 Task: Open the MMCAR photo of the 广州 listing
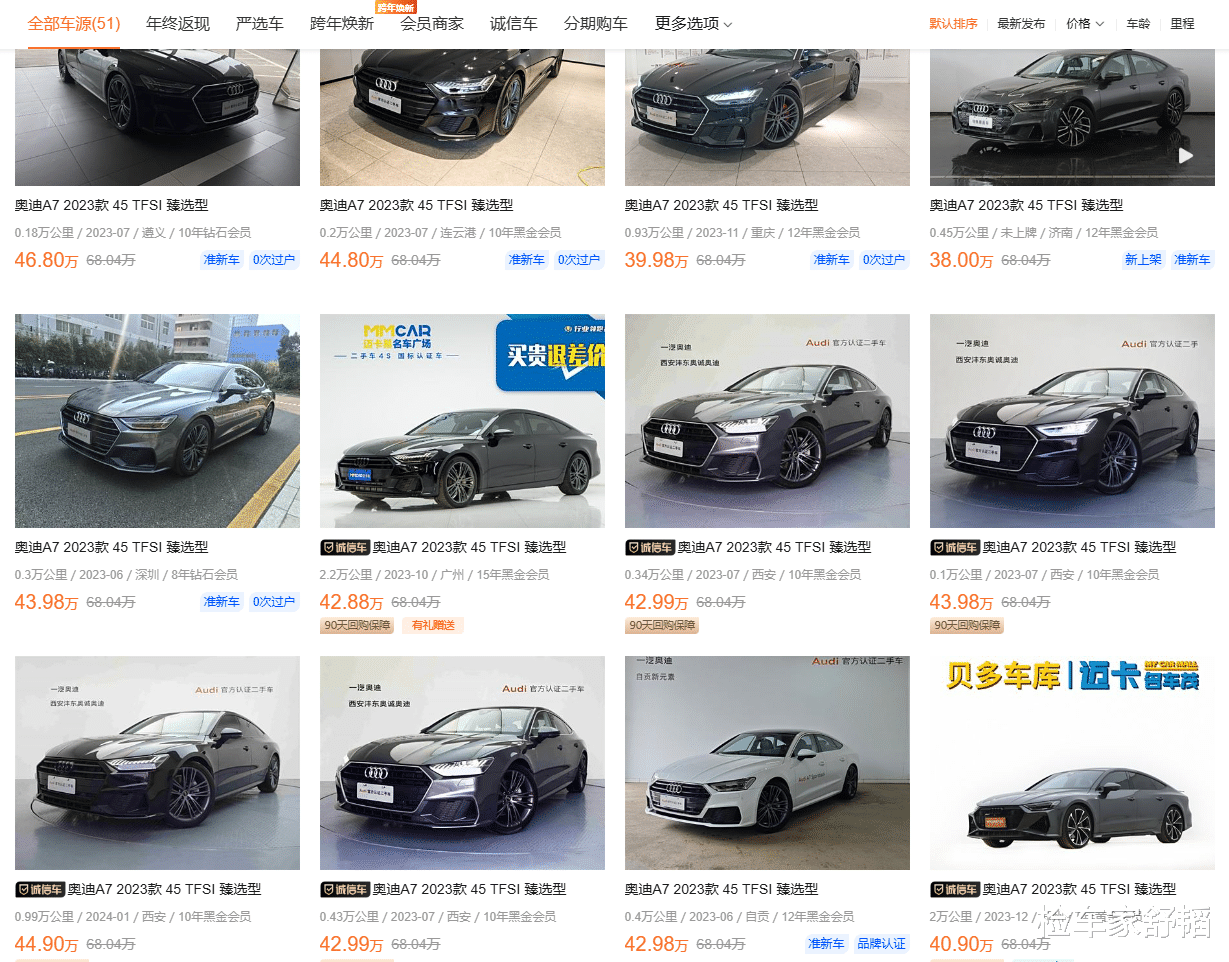462,421
